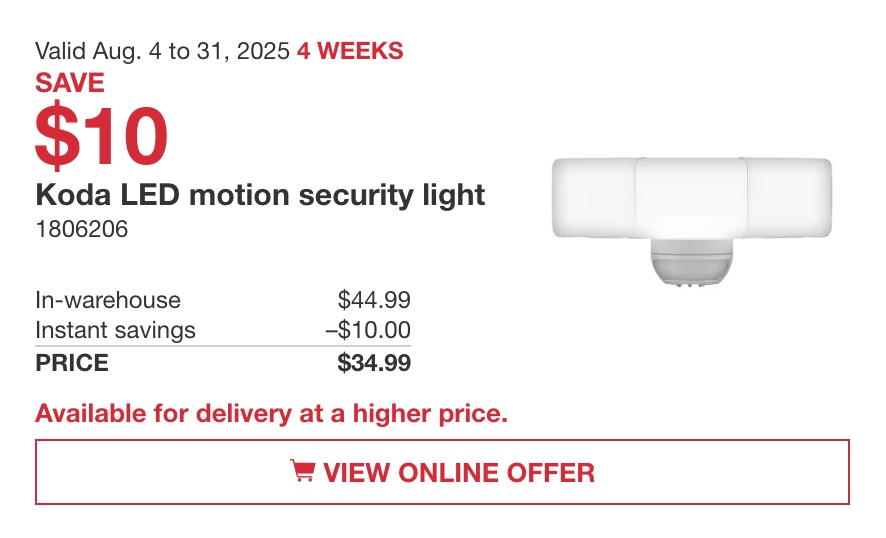Viewport: 886px width, 538px height.
Task: Click Available for delivery at a higher price
Action: click(272, 414)
